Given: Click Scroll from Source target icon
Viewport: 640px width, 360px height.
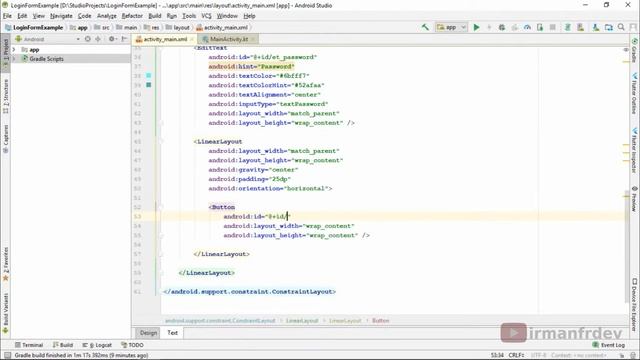Looking at the screenshot, I should (87, 39).
